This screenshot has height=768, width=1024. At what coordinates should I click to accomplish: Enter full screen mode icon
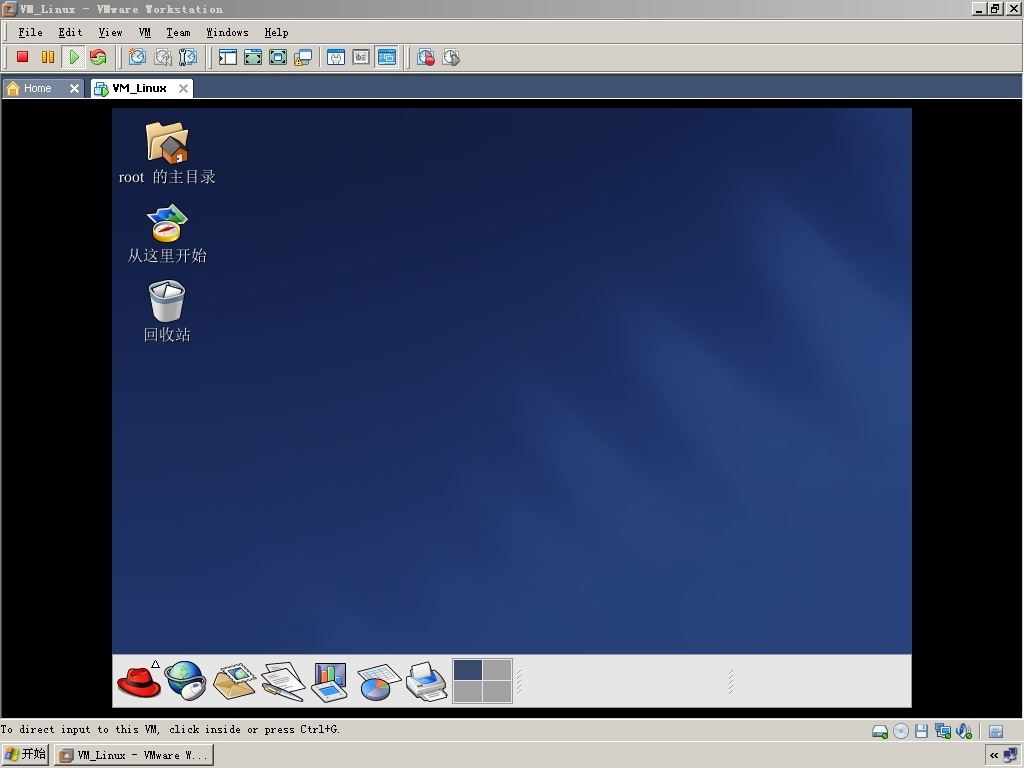click(278, 57)
